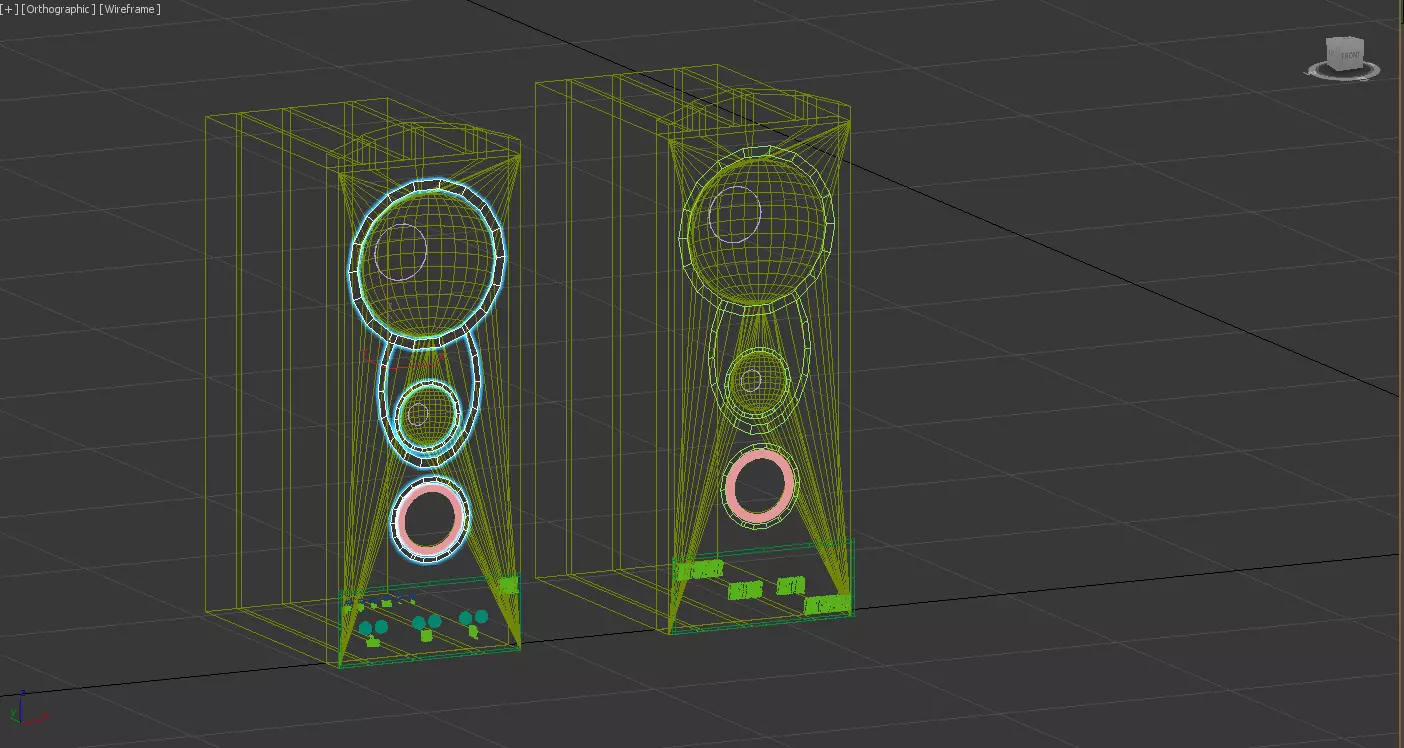Open the Orthographic point-of-view viewport menu
The height and width of the screenshot is (748, 1404).
pos(59,9)
